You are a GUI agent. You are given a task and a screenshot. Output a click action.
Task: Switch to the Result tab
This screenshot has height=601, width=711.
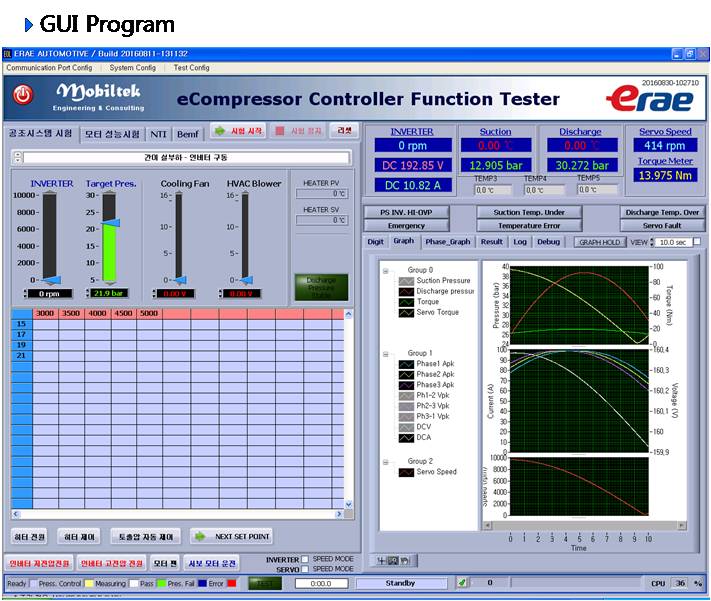click(492, 242)
